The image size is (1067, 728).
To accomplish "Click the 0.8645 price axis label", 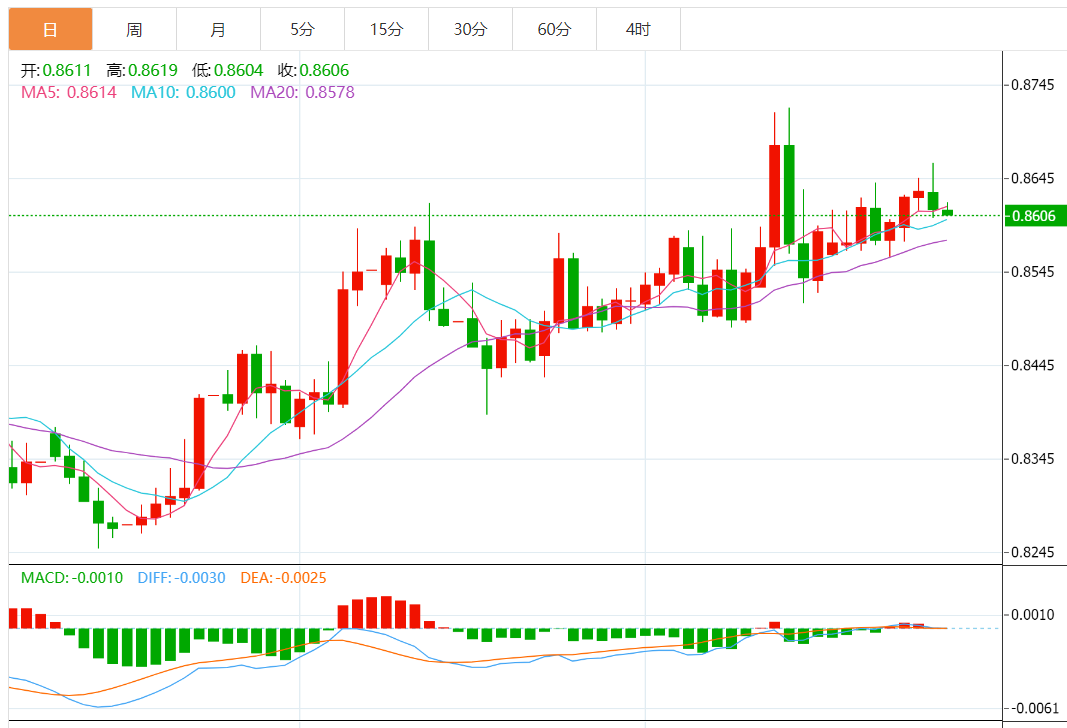I will pos(1032,178).
